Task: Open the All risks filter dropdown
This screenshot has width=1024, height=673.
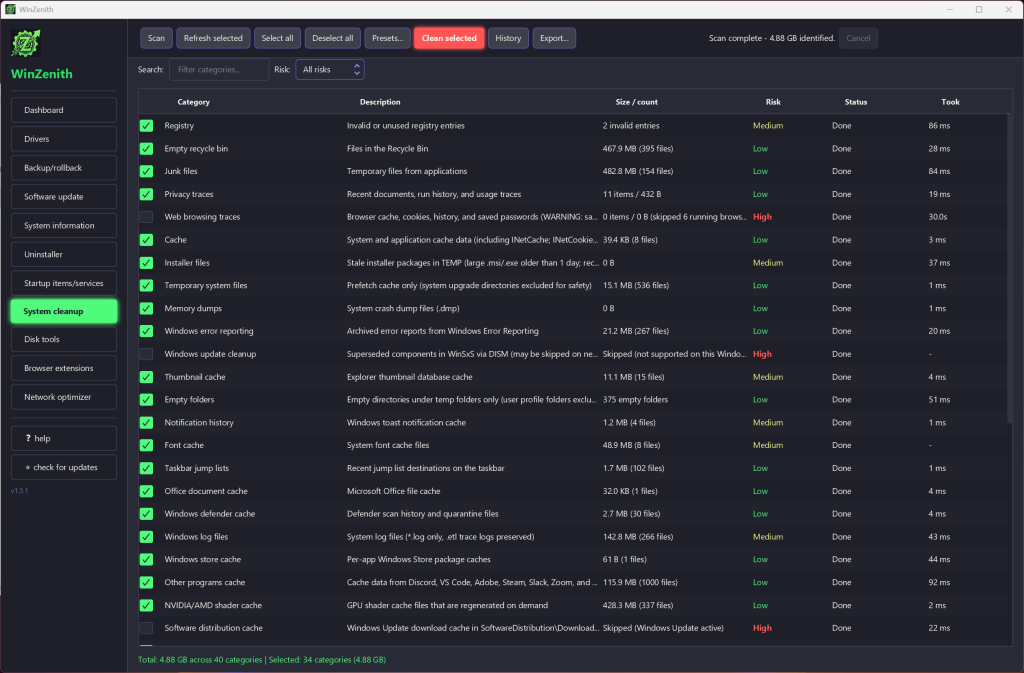Action: tap(330, 69)
